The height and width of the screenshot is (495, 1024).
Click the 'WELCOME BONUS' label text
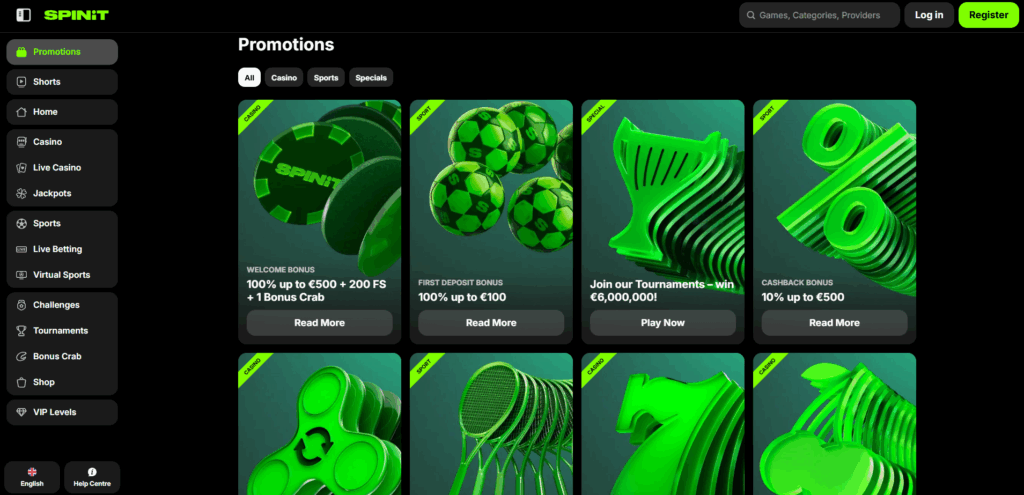pos(281,270)
